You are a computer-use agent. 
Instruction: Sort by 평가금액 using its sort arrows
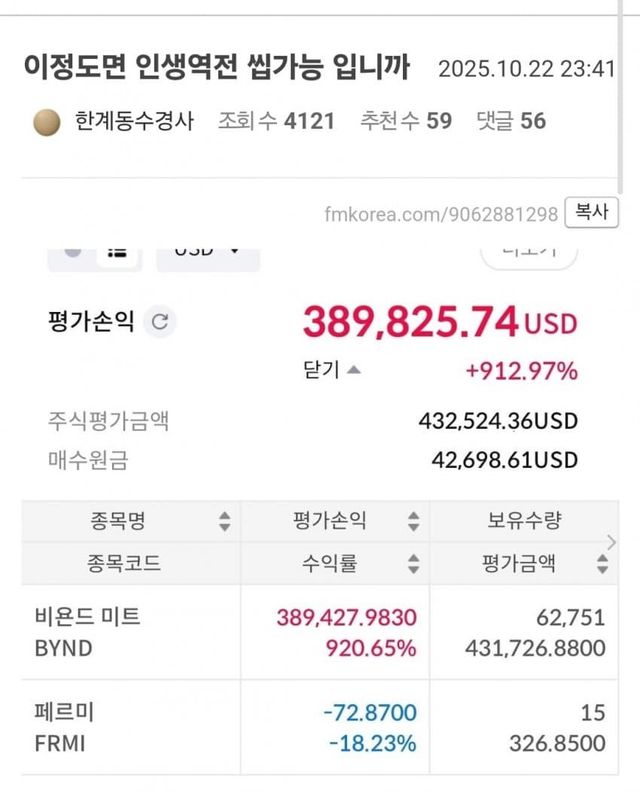tap(601, 564)
